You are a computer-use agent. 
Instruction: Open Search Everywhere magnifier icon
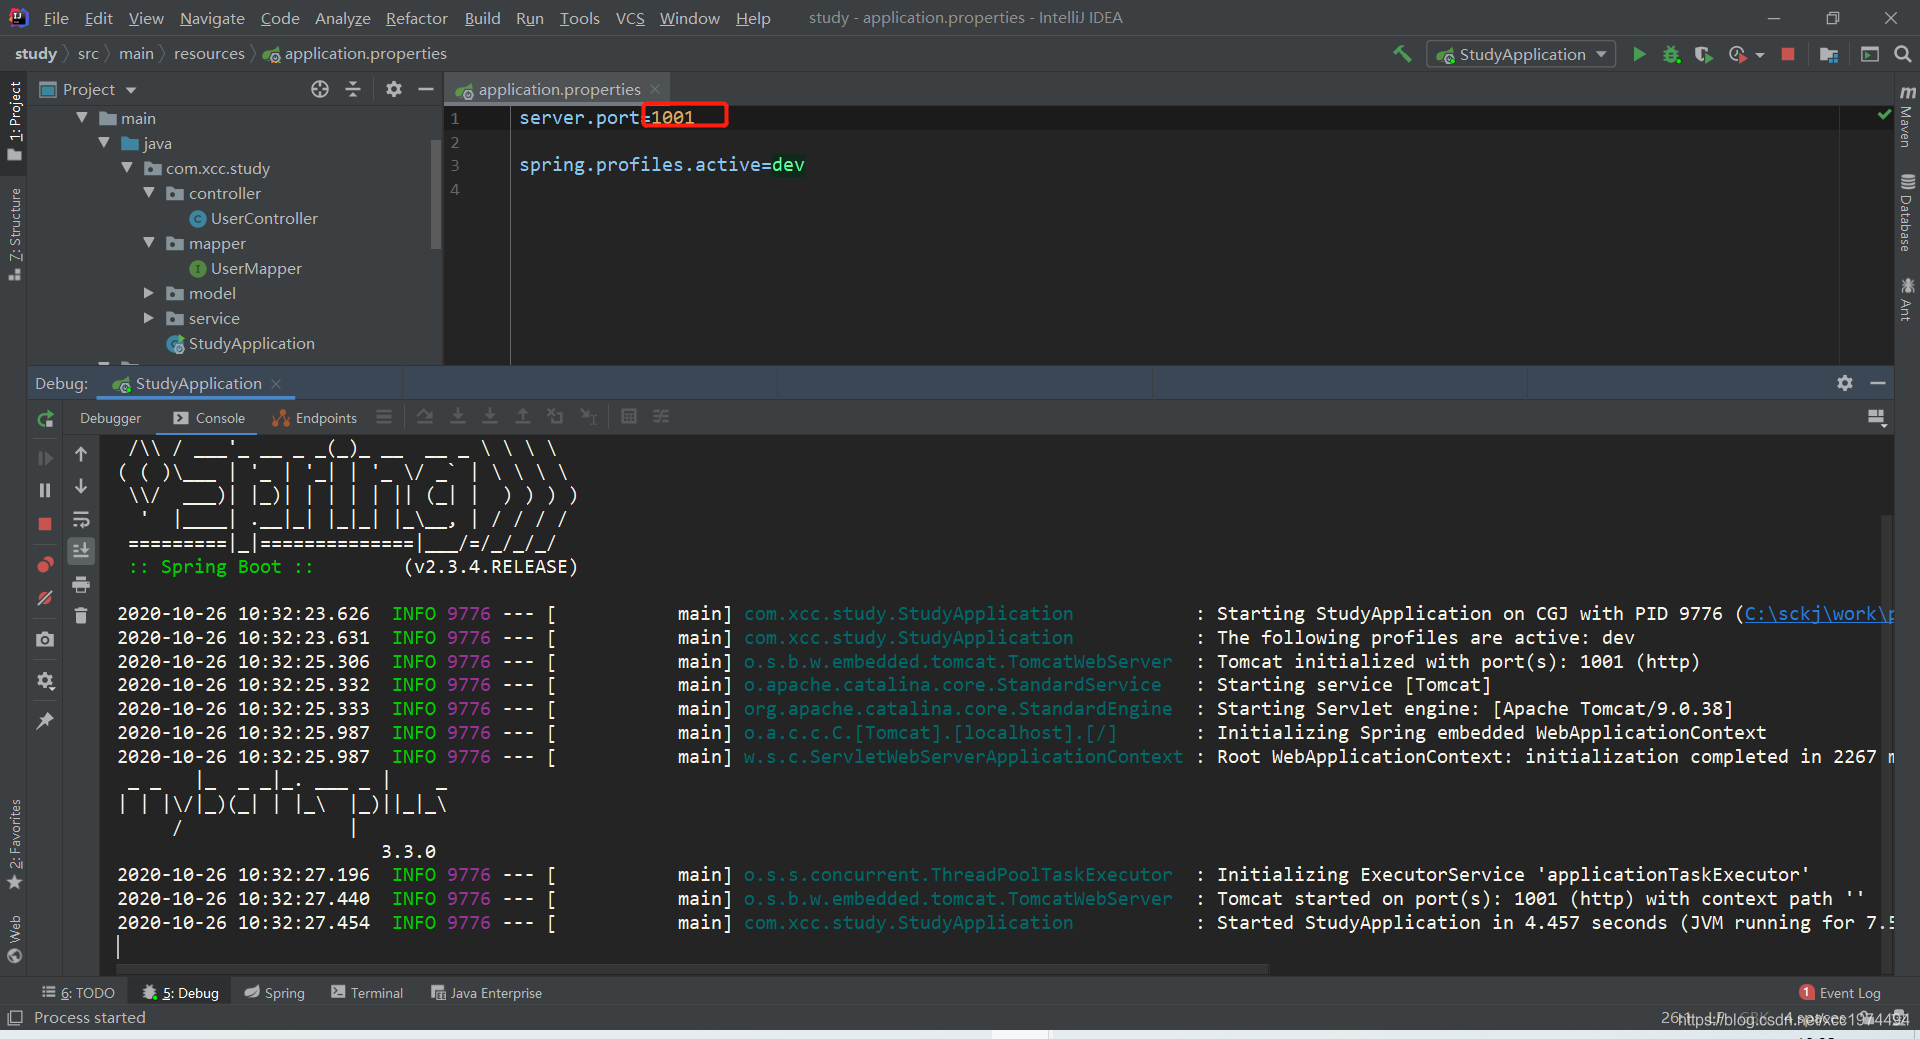[x=1903, y=54]
